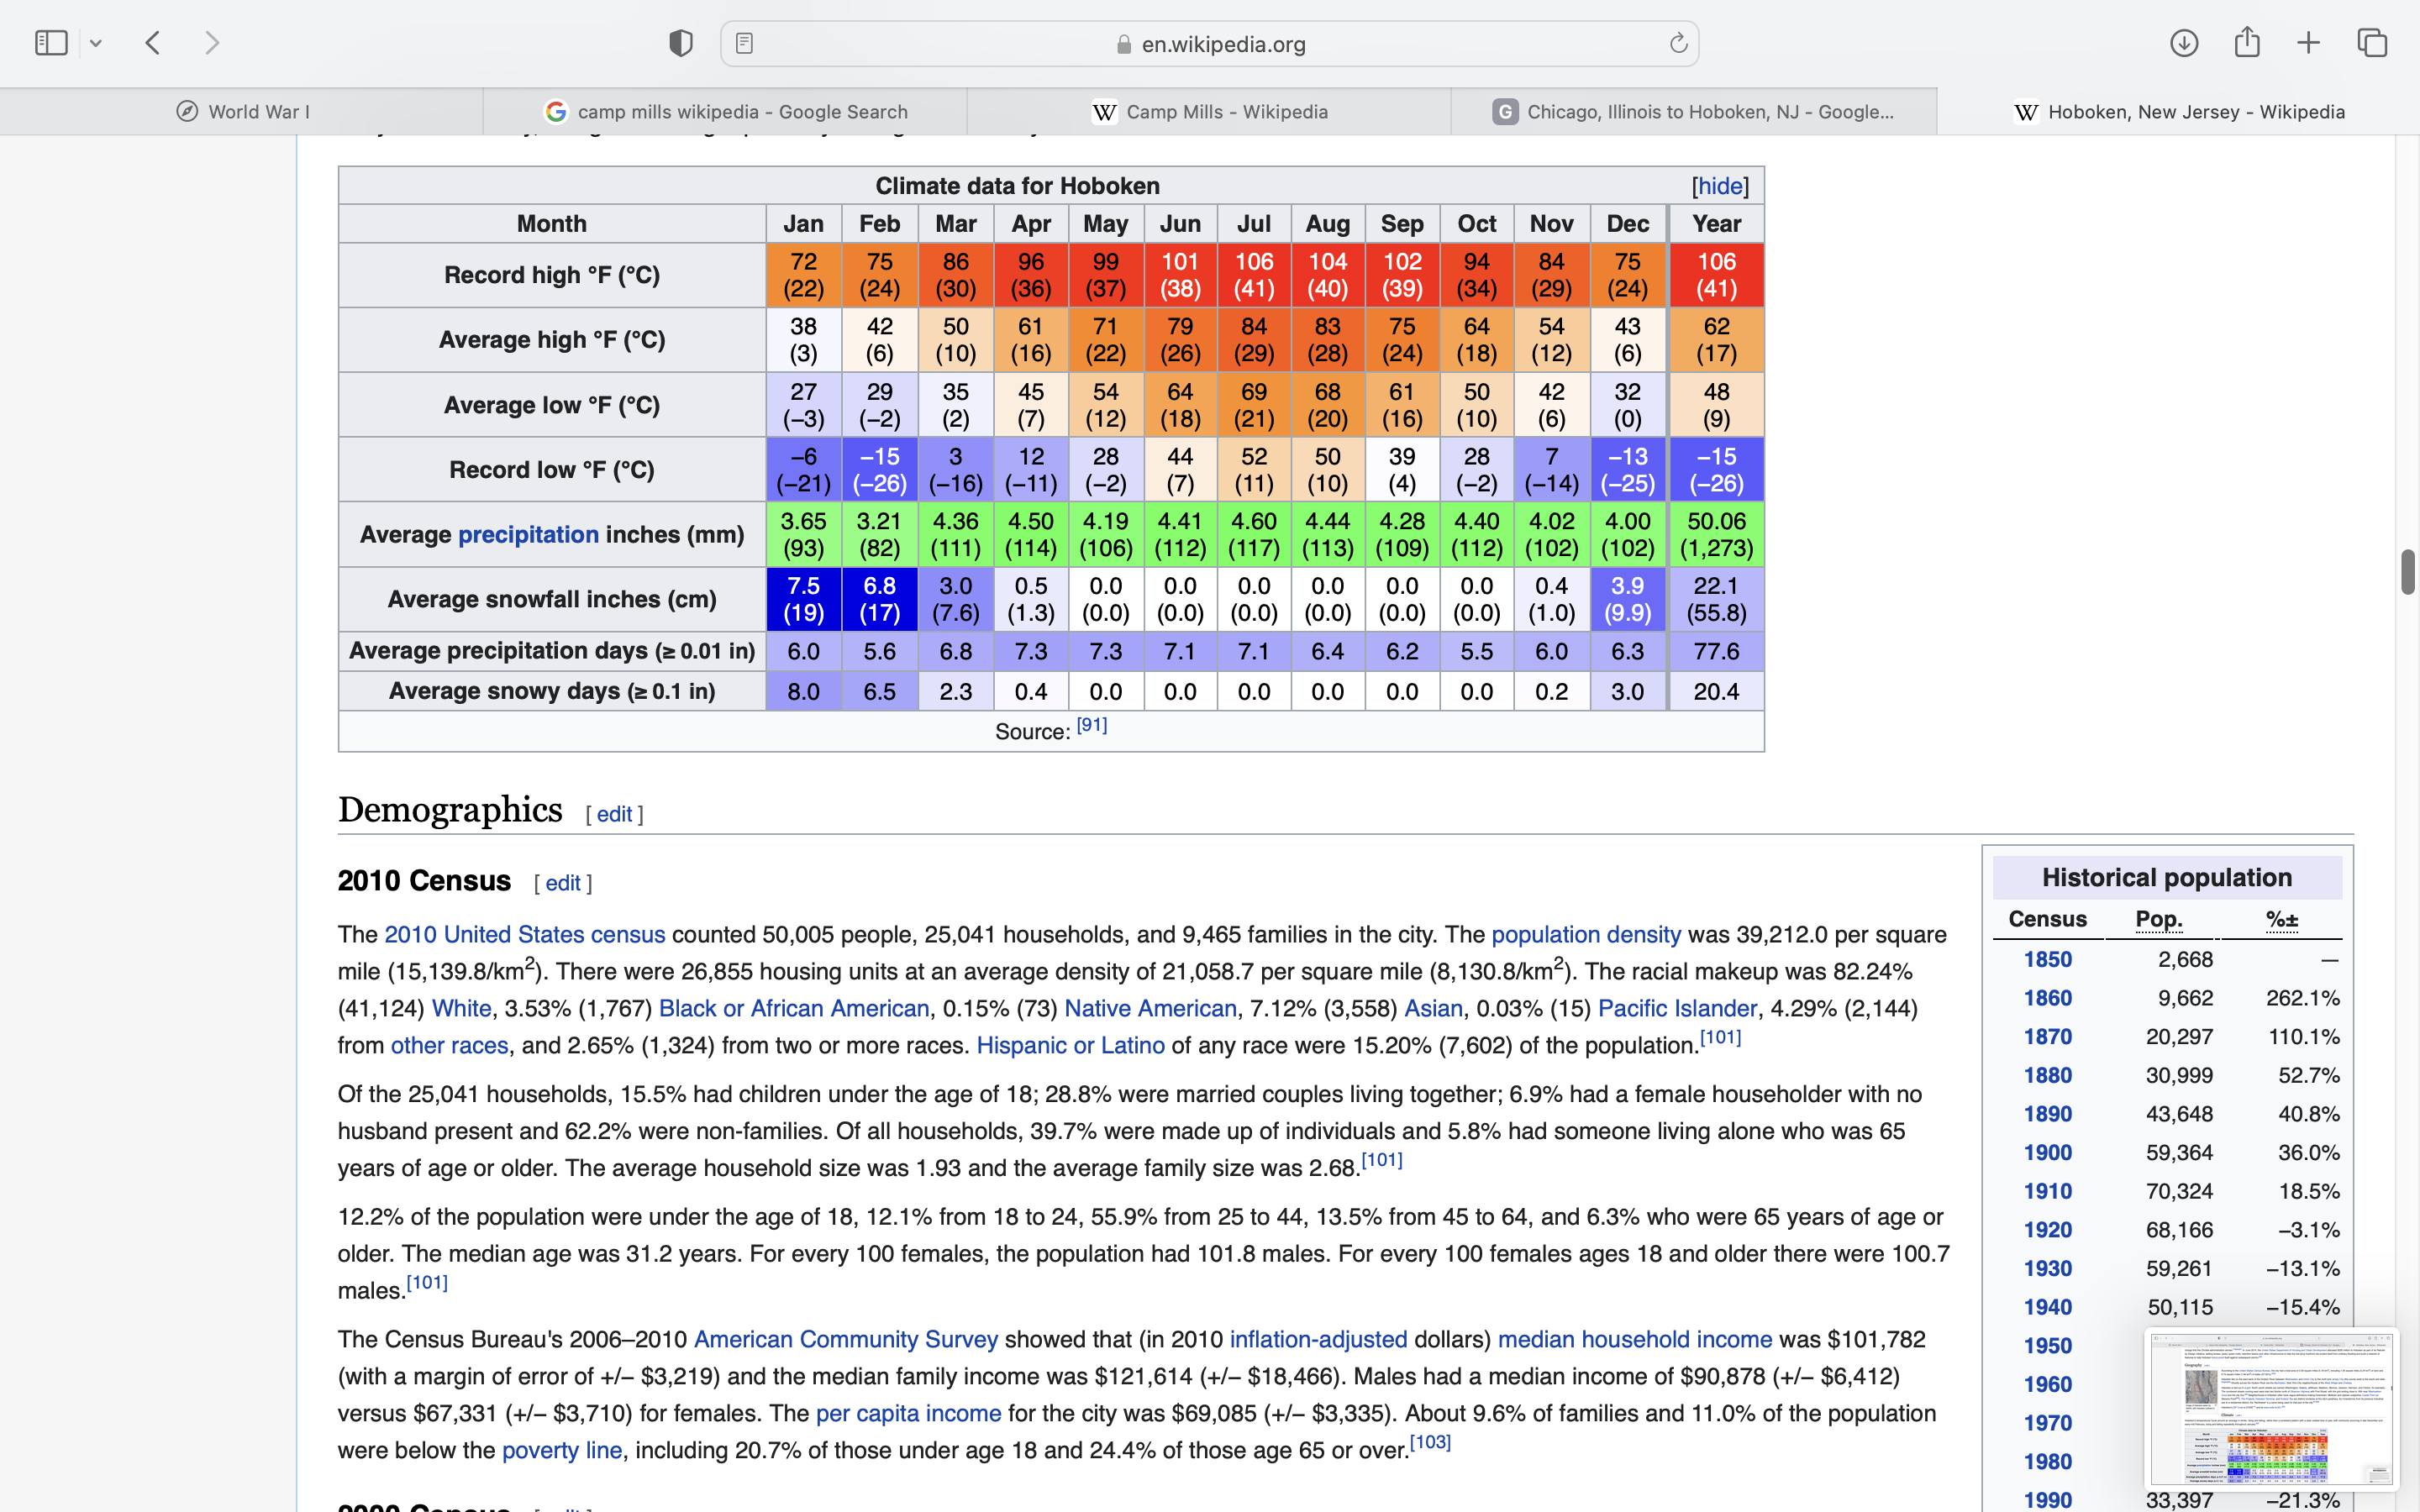Open a new tab with the plus icon
Screen dimensions: 2420x1512
click(x=2308, y=43)
